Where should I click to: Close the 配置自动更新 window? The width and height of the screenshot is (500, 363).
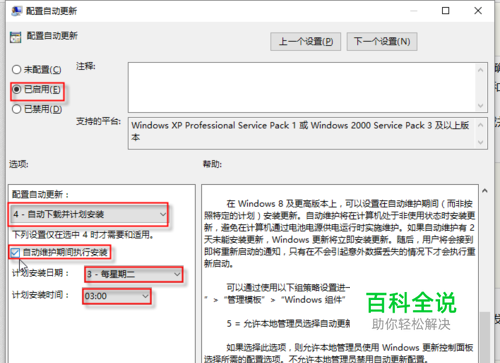point(478,11)
